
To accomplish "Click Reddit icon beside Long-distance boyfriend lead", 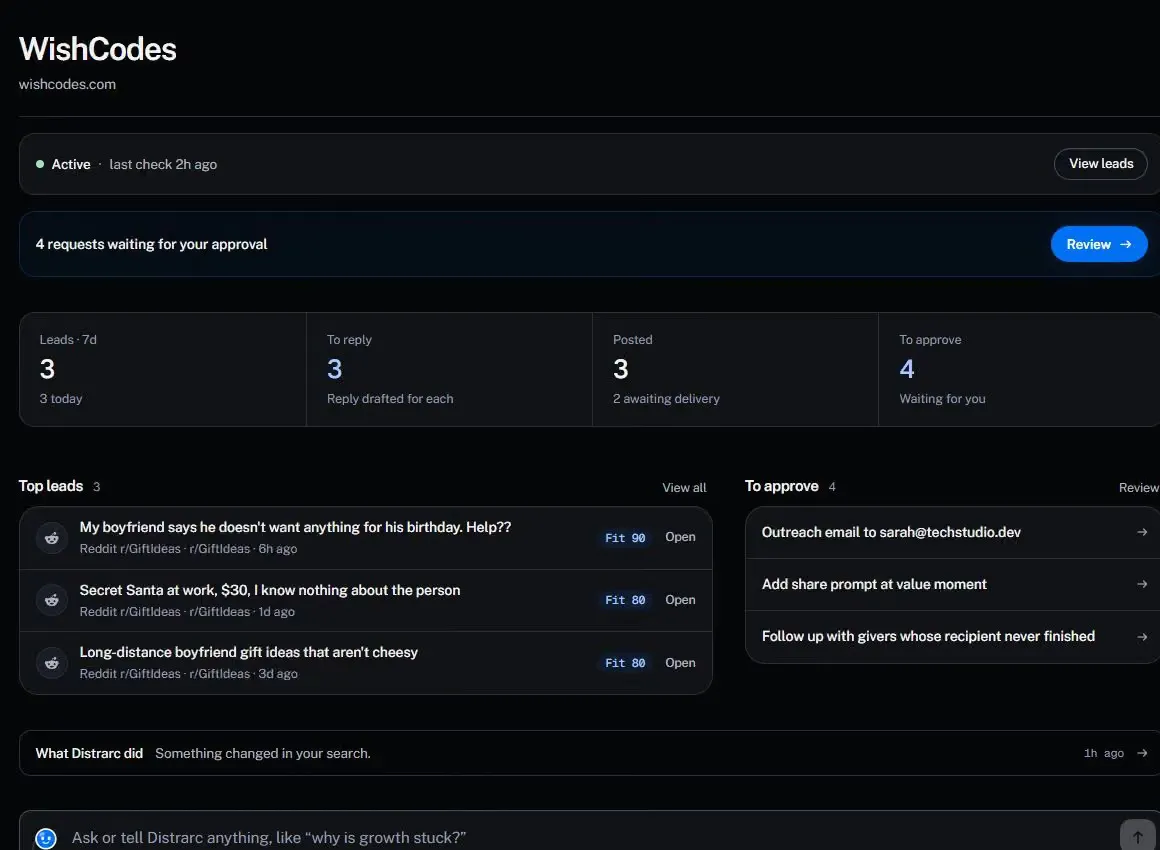I will point(52,663).
